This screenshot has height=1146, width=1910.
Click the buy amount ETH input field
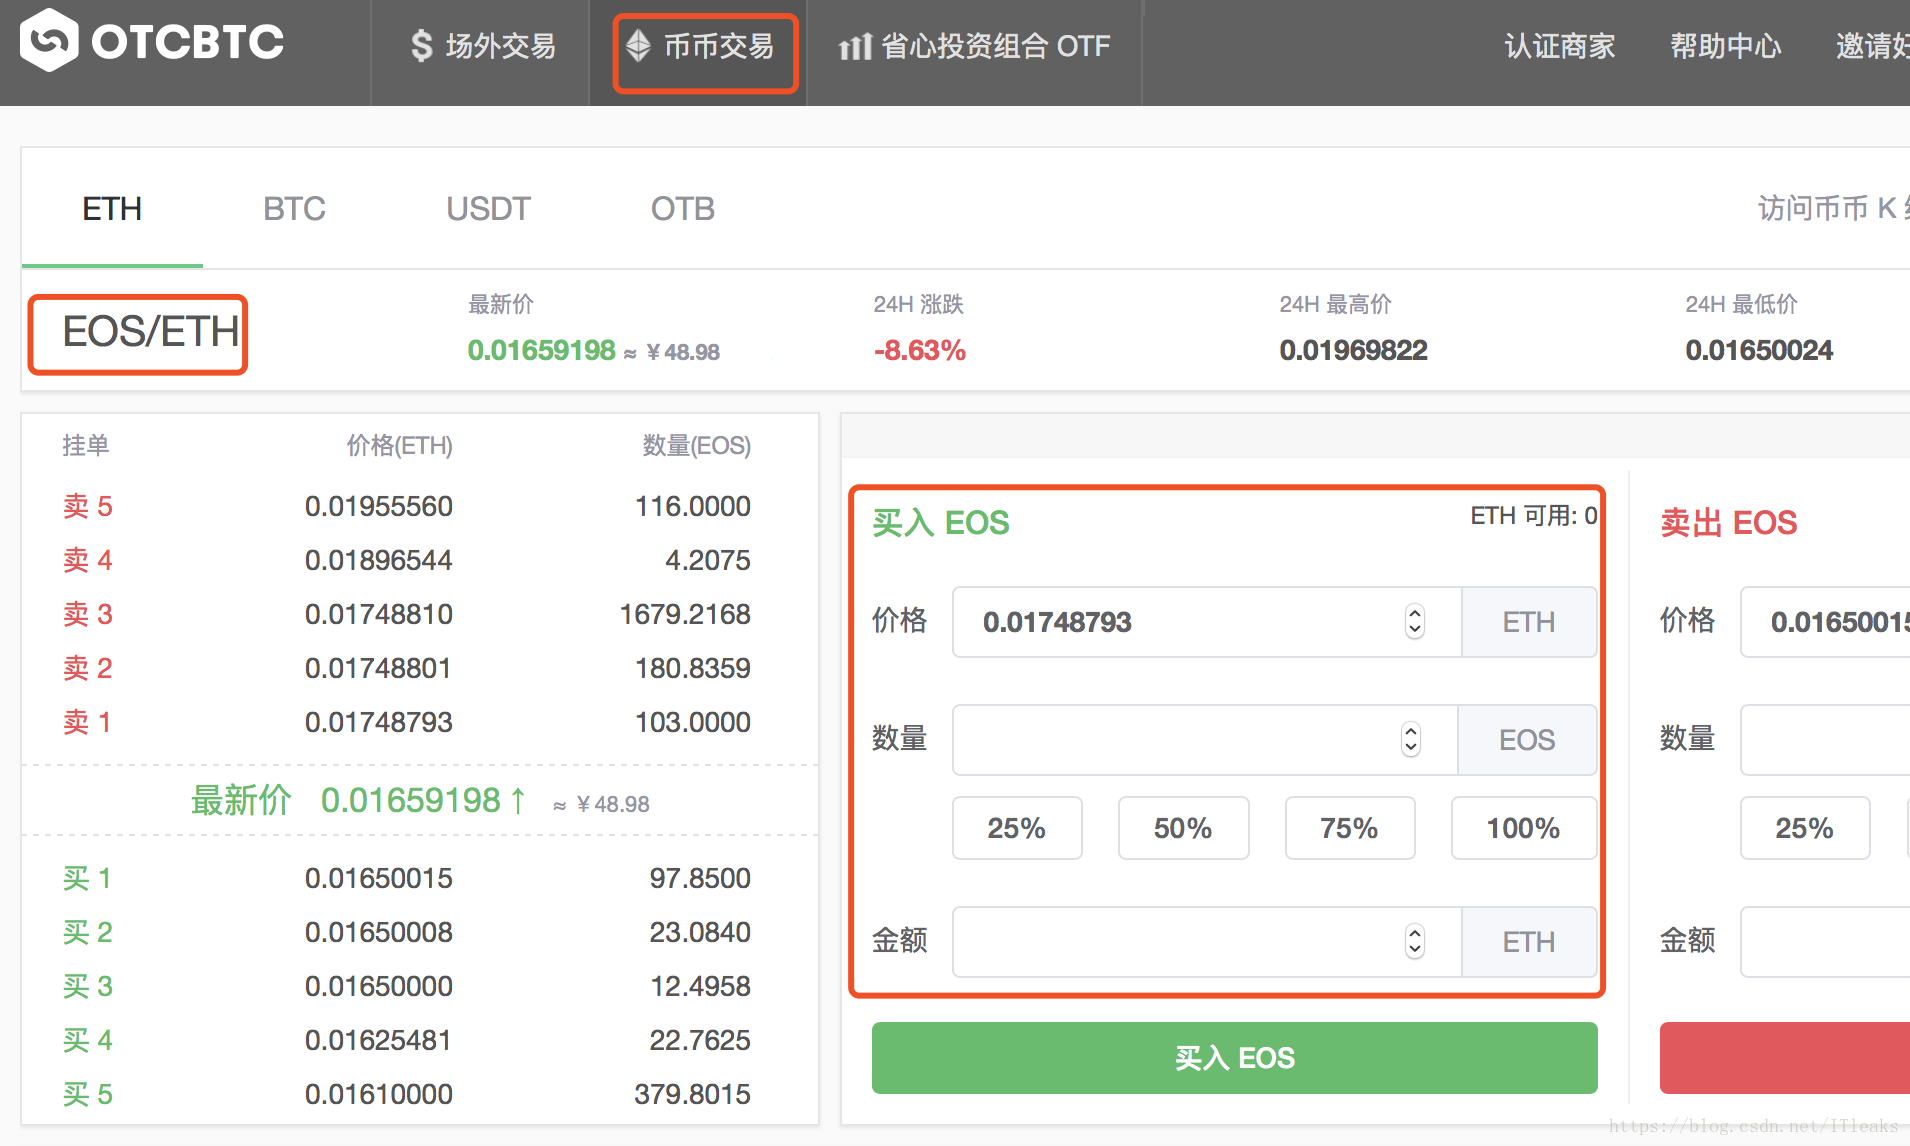1207,942
